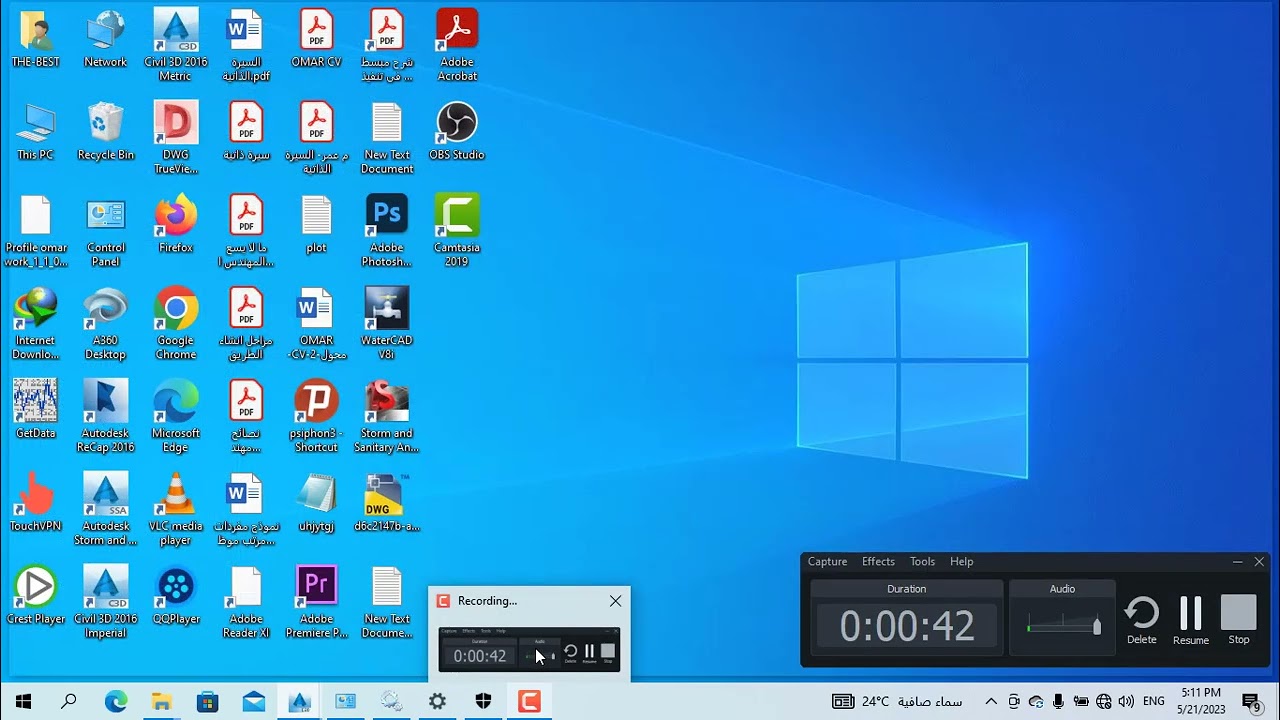Select the TouchVPN desktop icon

35,502
